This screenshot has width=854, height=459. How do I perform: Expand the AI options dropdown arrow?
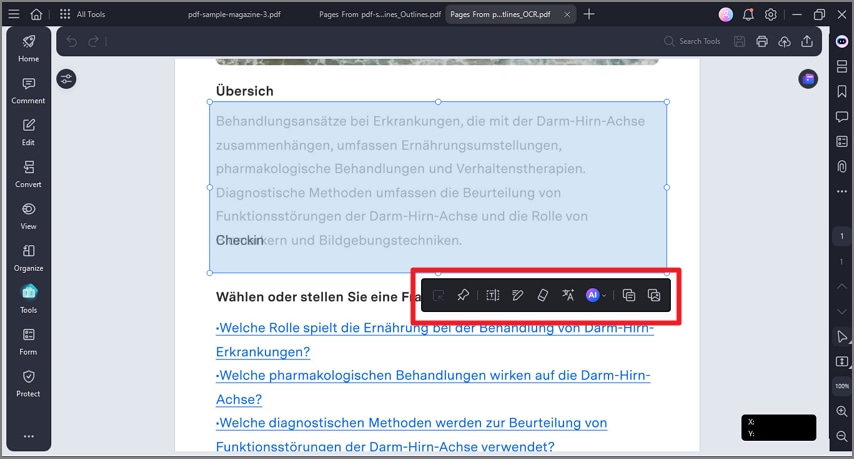click(604, 296)
